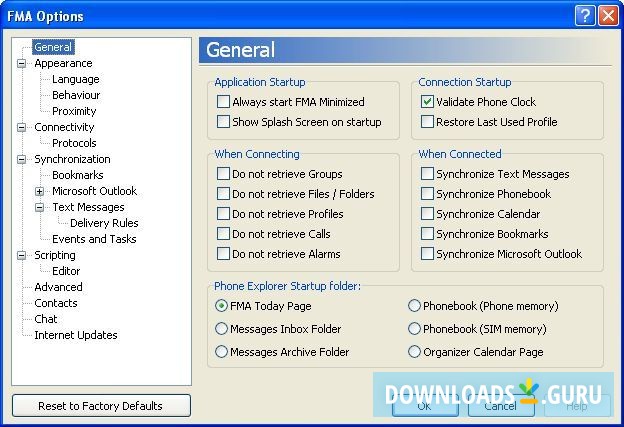Open Internet Updates settings
Screen dimensions: 624x427
76,335
